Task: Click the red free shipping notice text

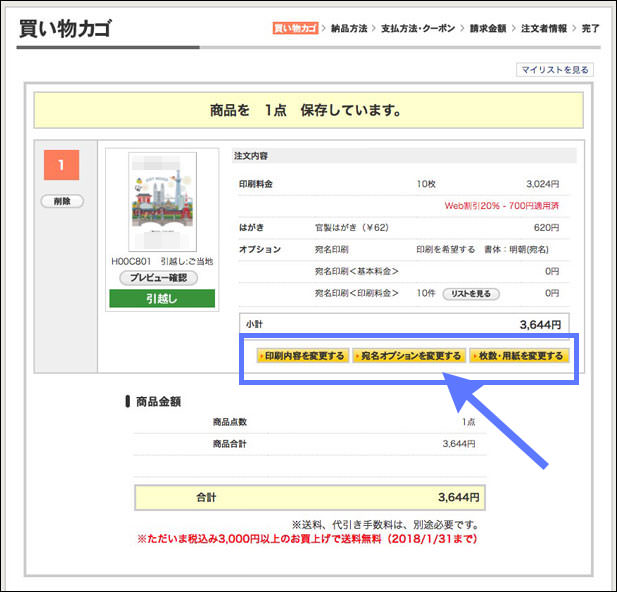Action: [x=307, y=539]
